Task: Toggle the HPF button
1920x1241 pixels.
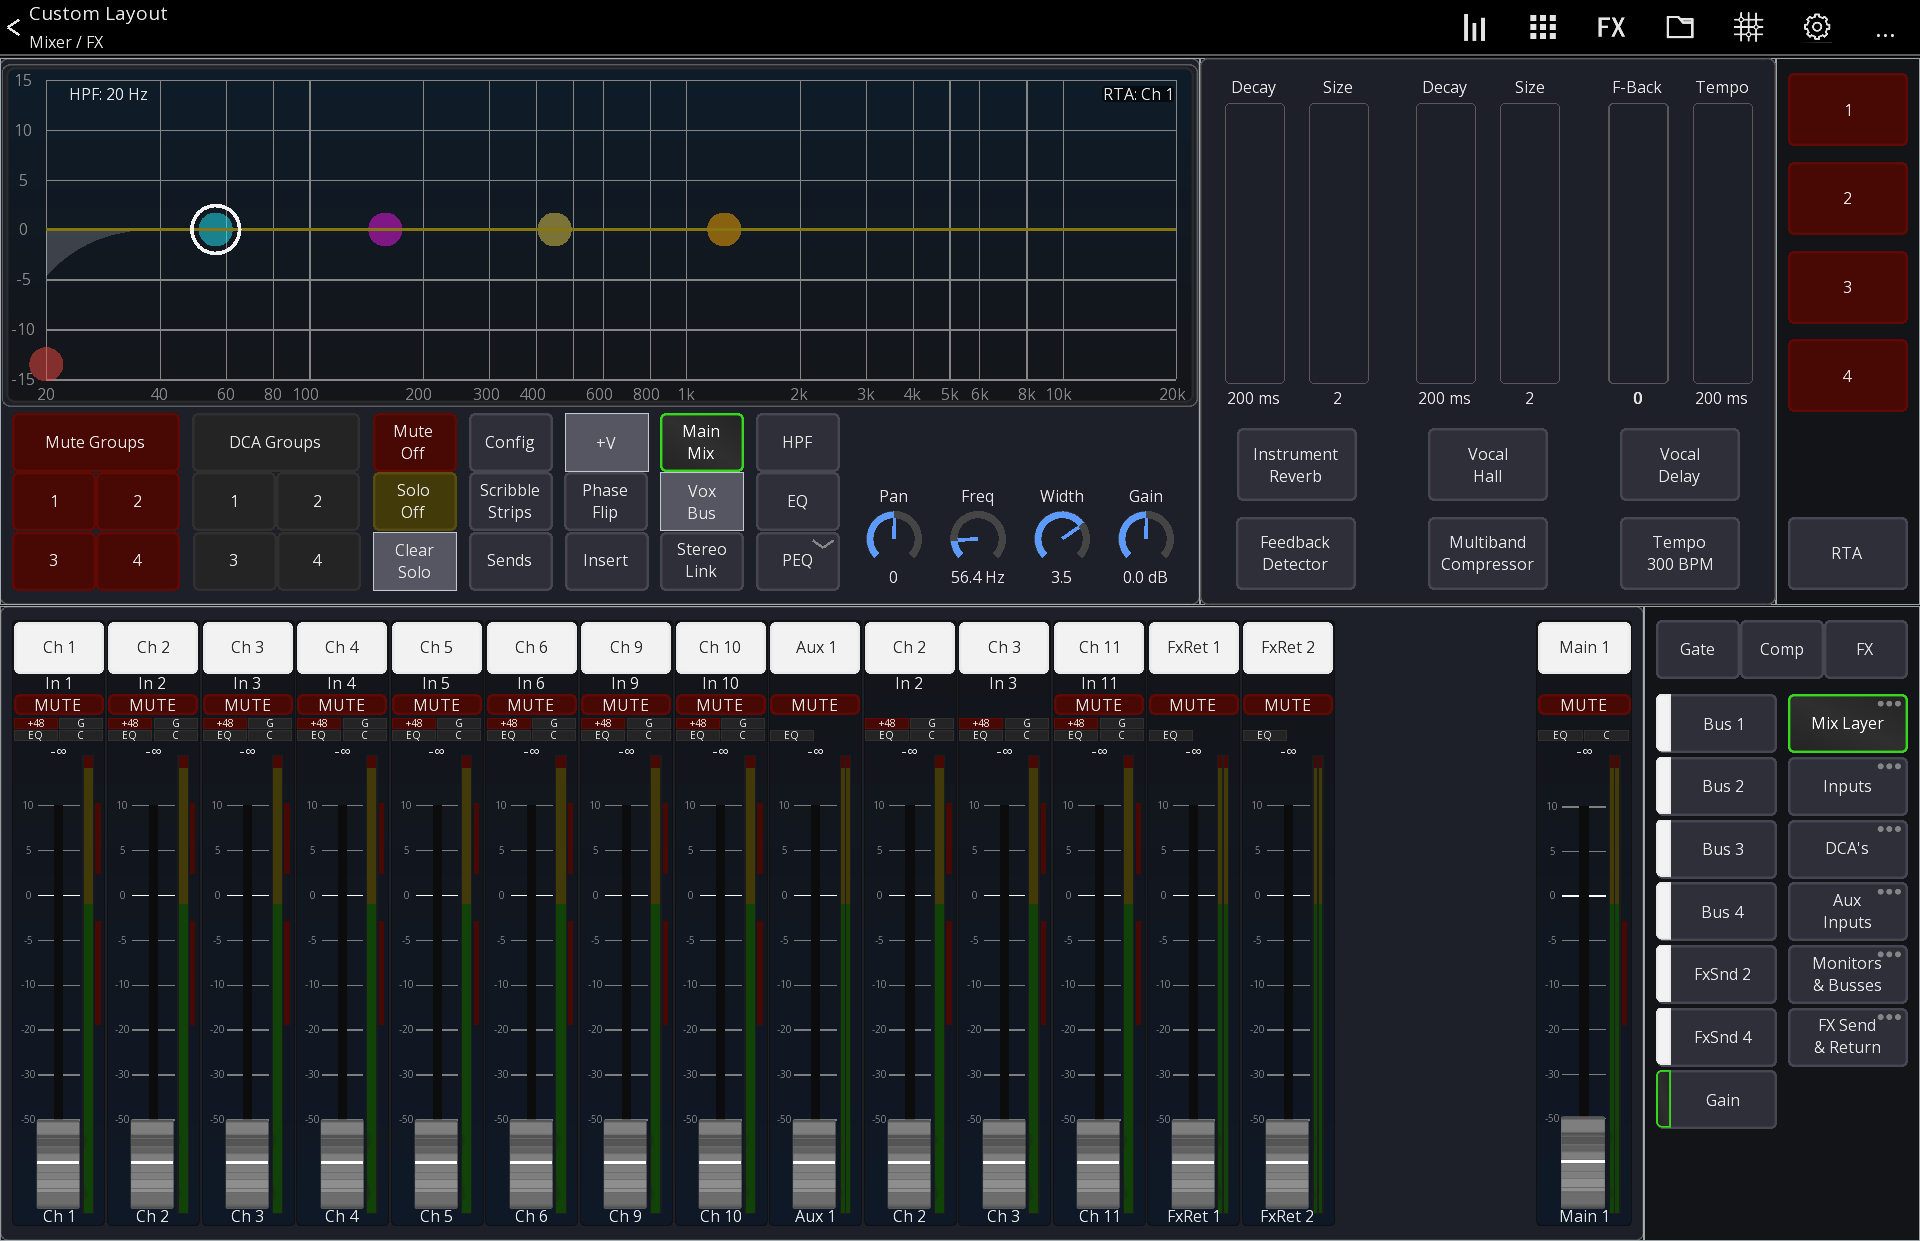Action: click(797, 442)
